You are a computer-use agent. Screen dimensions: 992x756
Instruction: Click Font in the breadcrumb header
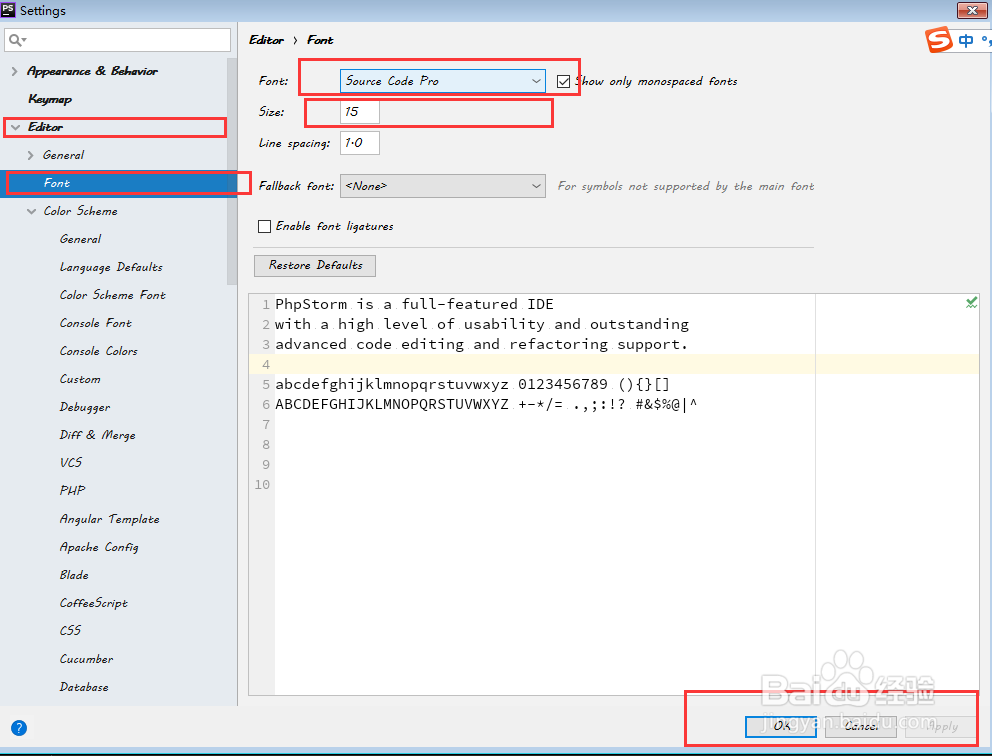coord(320,40)
